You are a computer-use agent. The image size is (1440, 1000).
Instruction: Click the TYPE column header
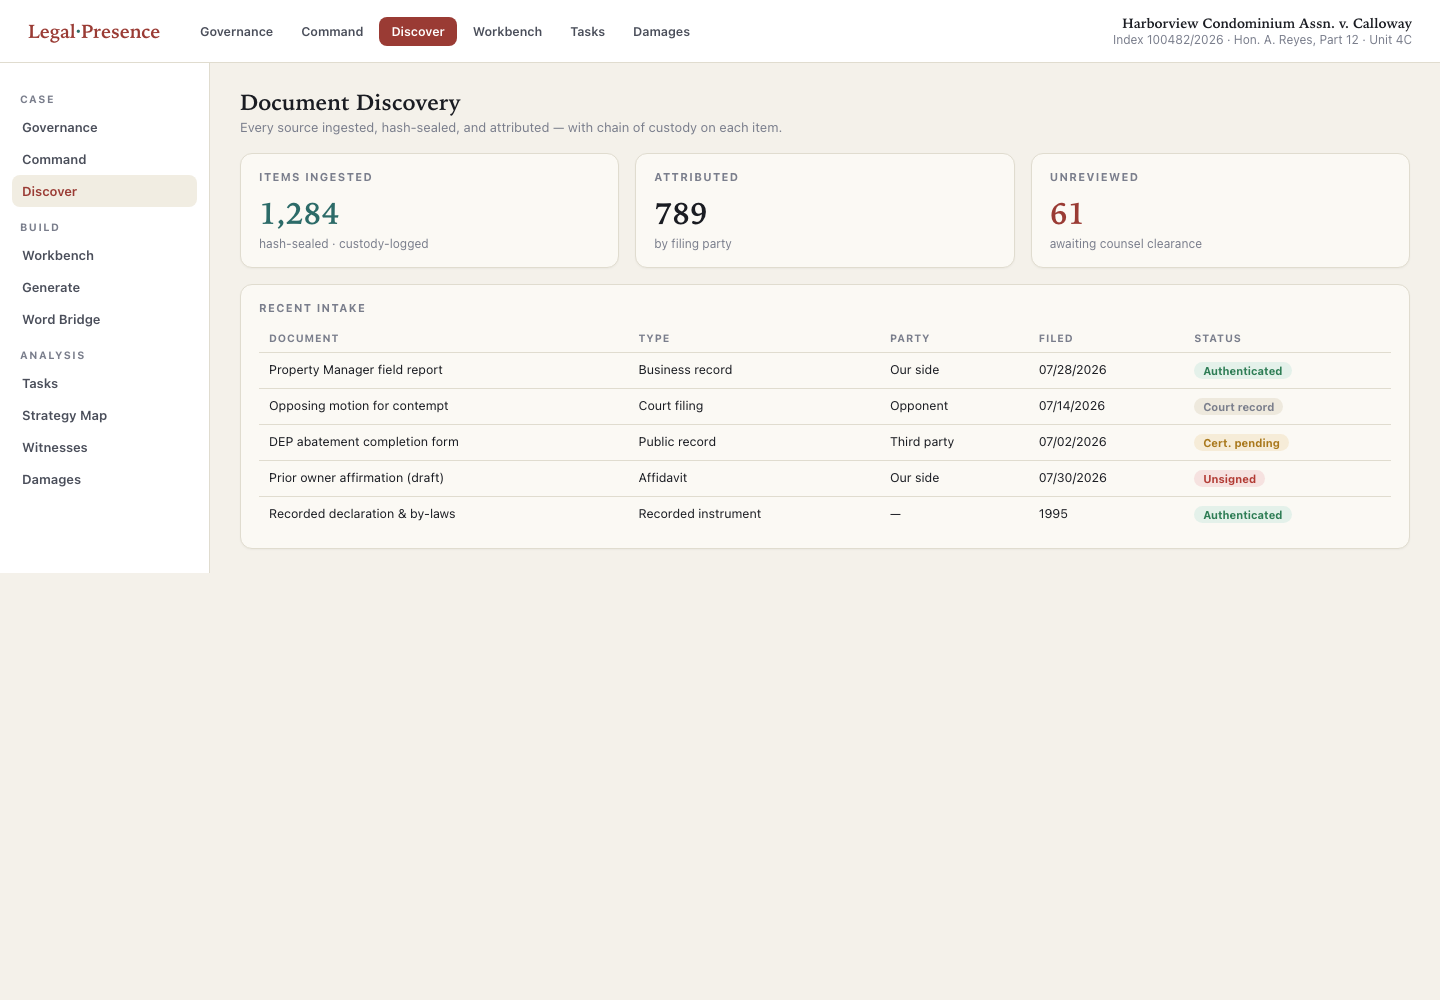click(654, 338)
